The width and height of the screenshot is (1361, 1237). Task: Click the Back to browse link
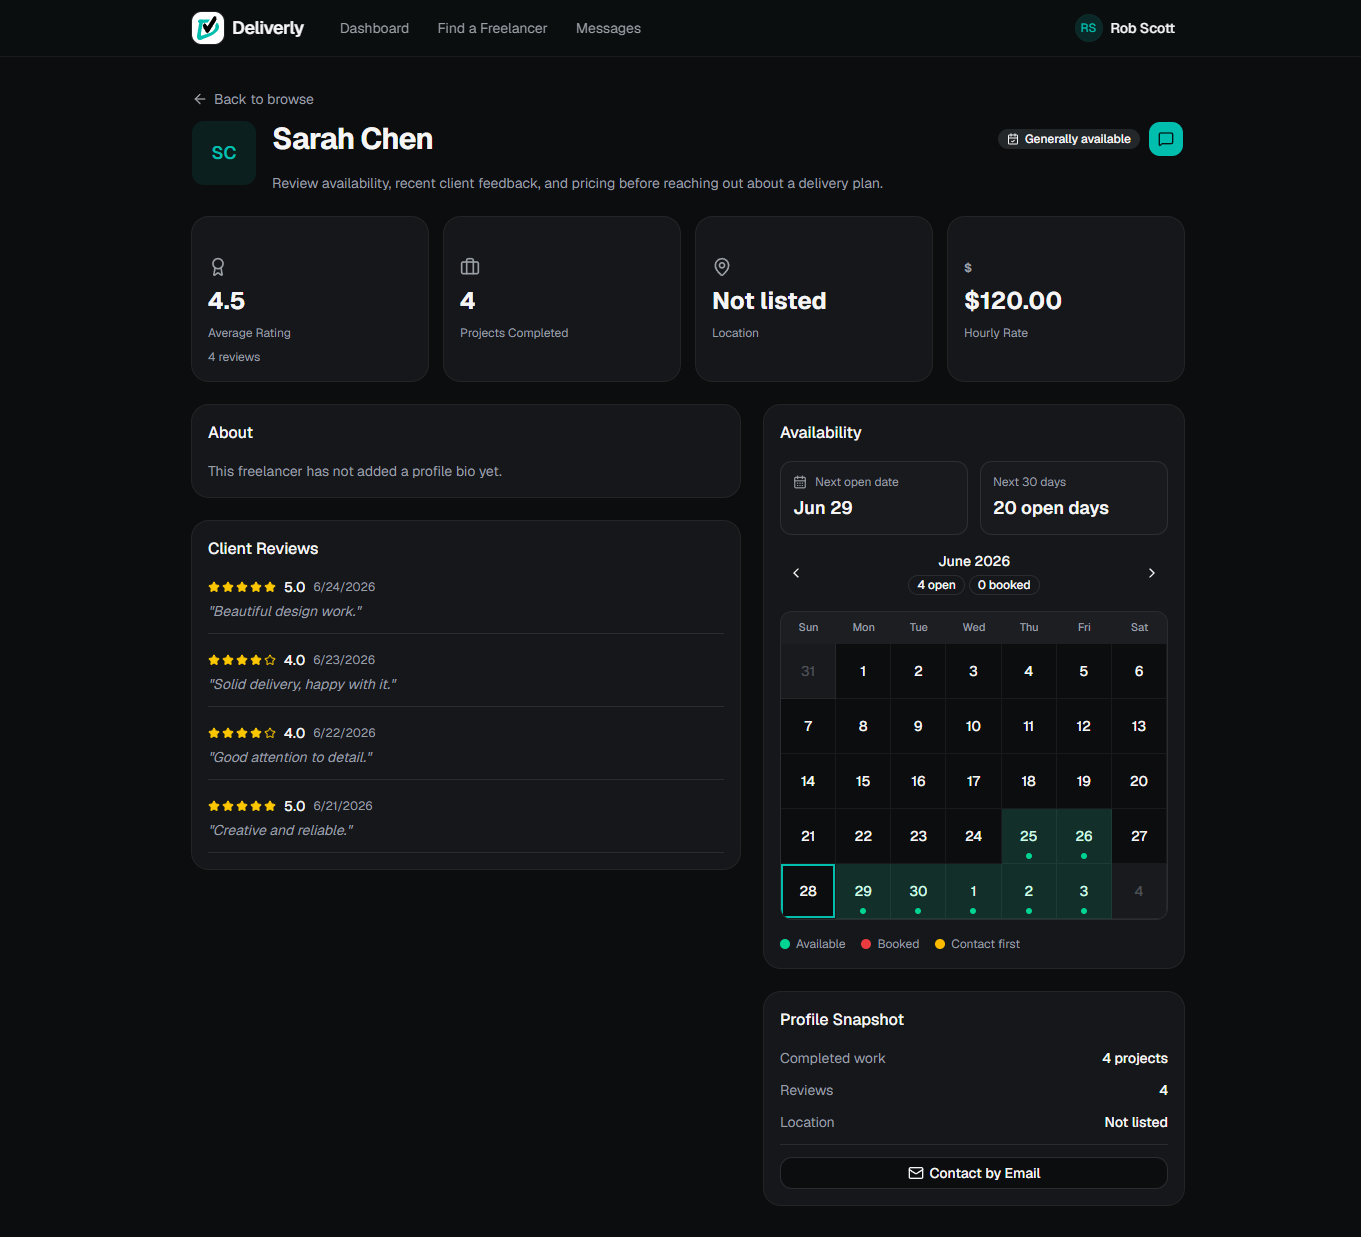click(x=254, y=99)
